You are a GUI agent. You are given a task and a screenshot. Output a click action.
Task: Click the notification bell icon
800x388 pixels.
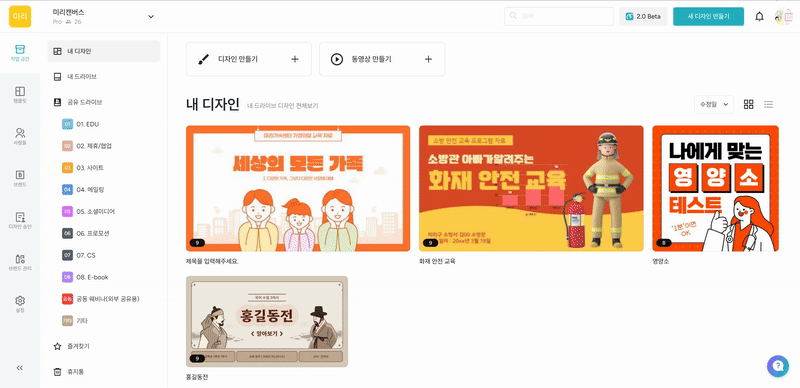pos(760,17)
